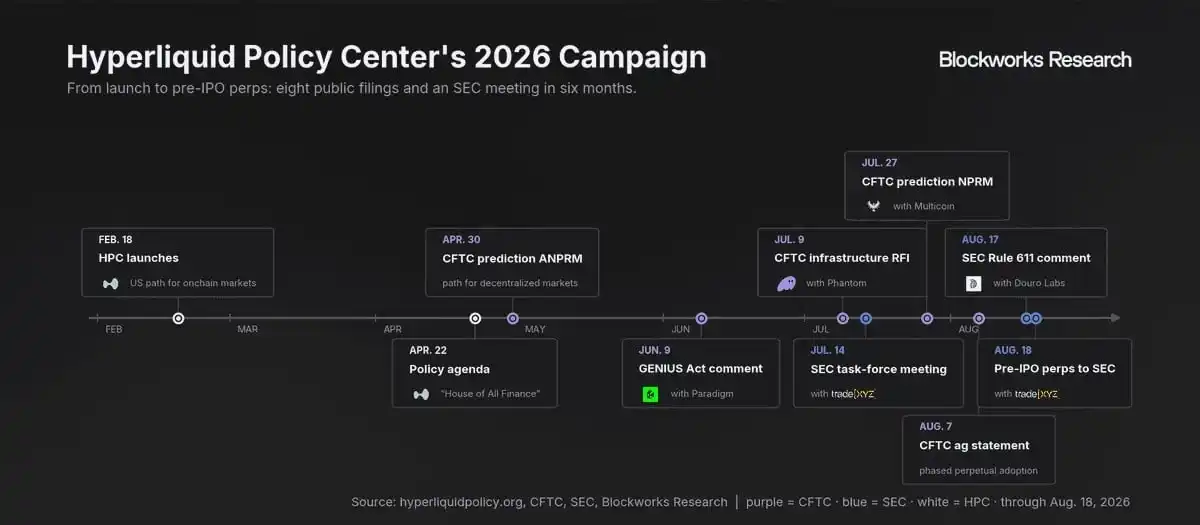Viewport: 1200px width, 525px height.
Task: Open the CFTC ag statement card
Action: [979, 450]
